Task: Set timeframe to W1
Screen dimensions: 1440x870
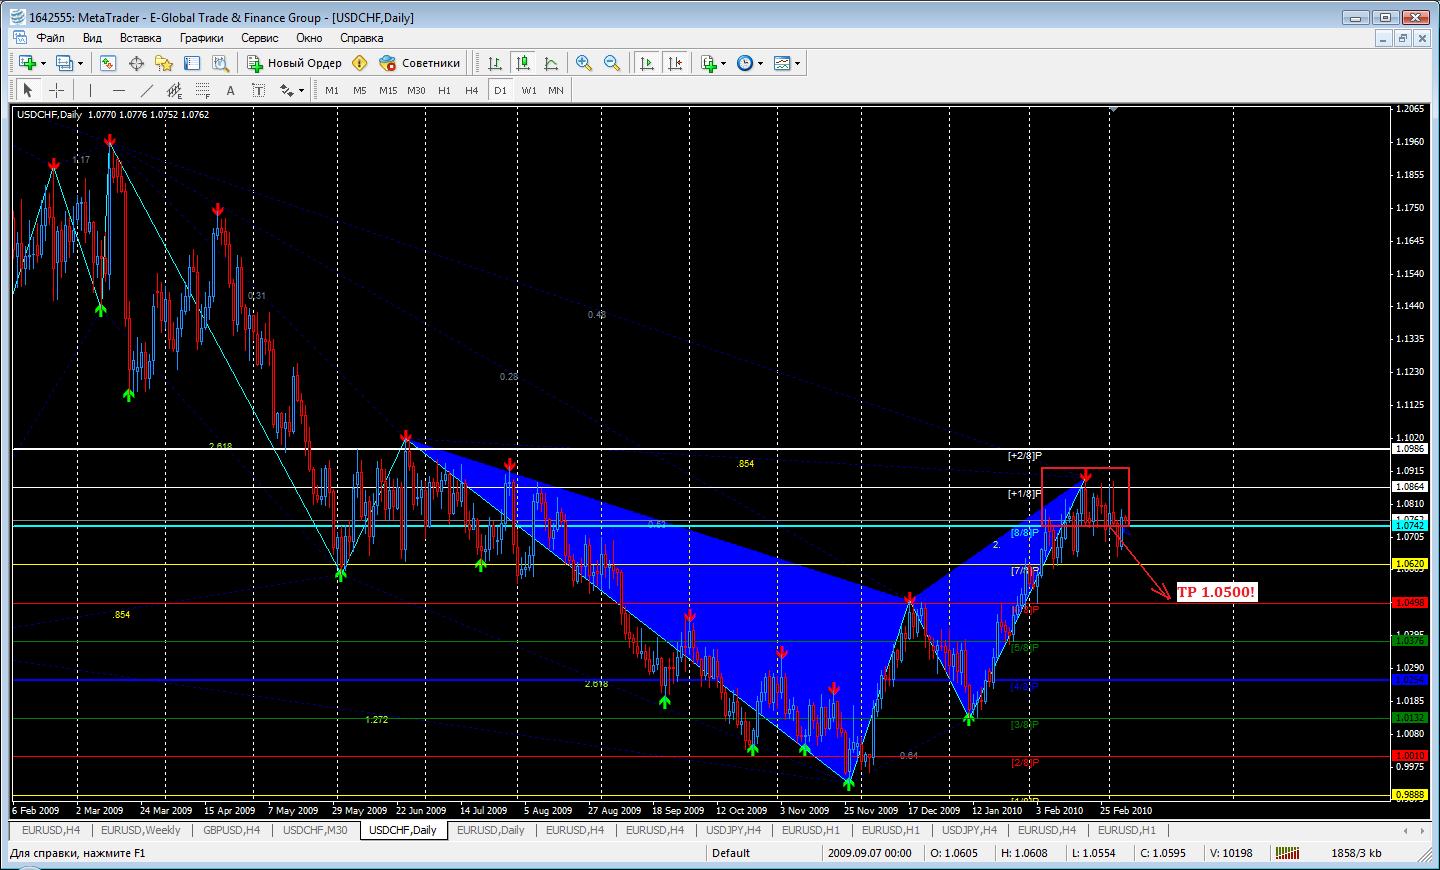Action: click(529, 90)
